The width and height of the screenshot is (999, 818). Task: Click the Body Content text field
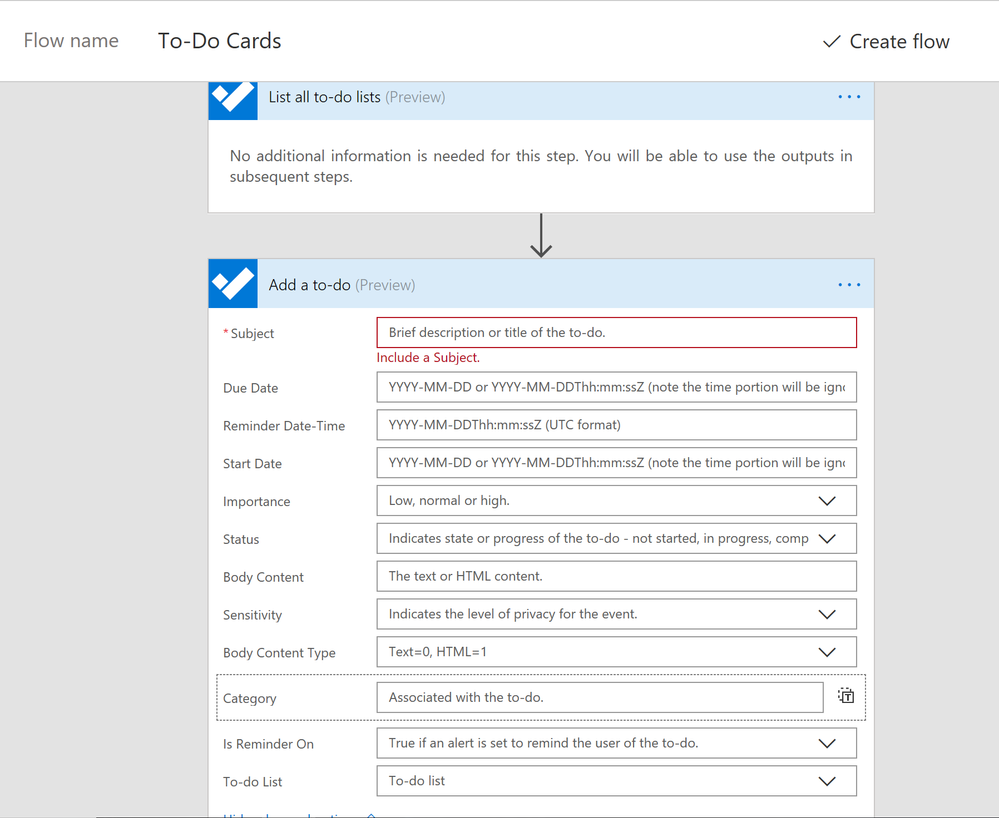(x=616, y=576)
